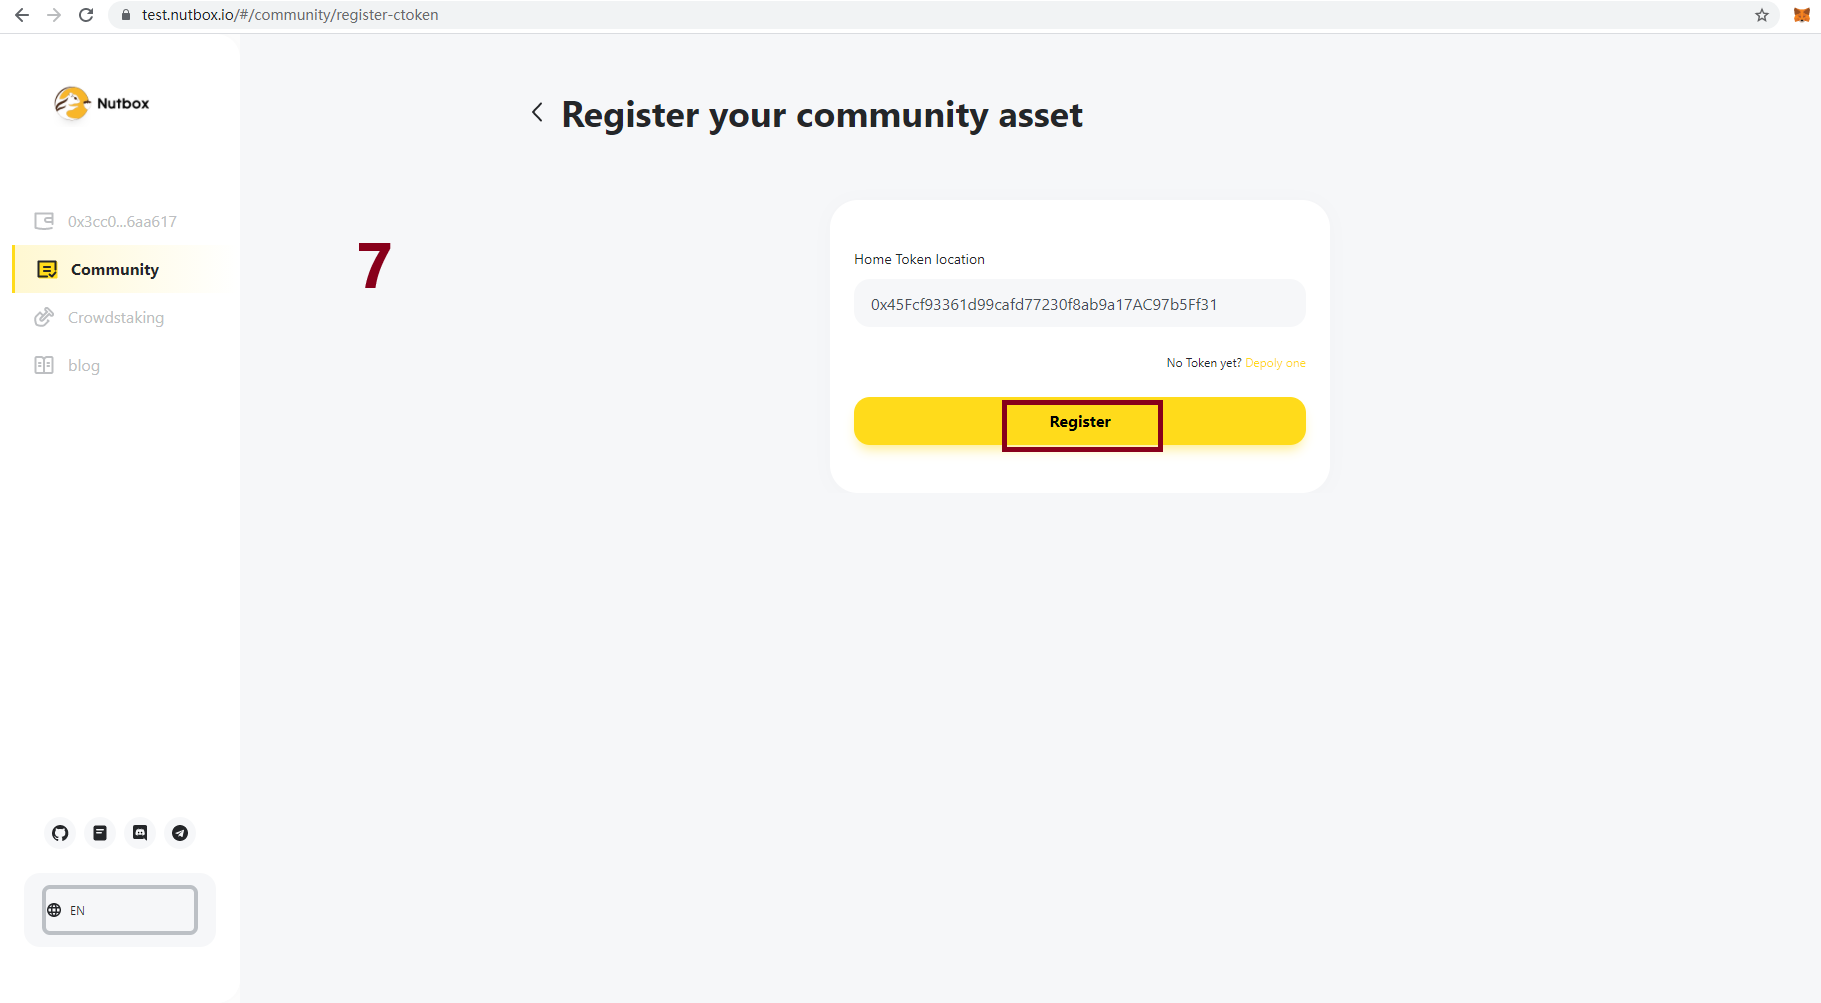The image size is (1821, 1003).
Task: Go back using browser back arrow
Action: click(x=22, y=15)
